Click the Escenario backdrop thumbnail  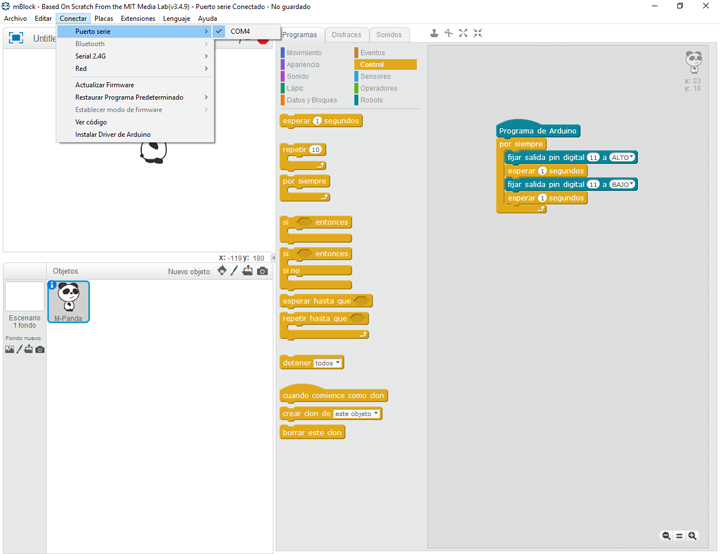[24, 297]
